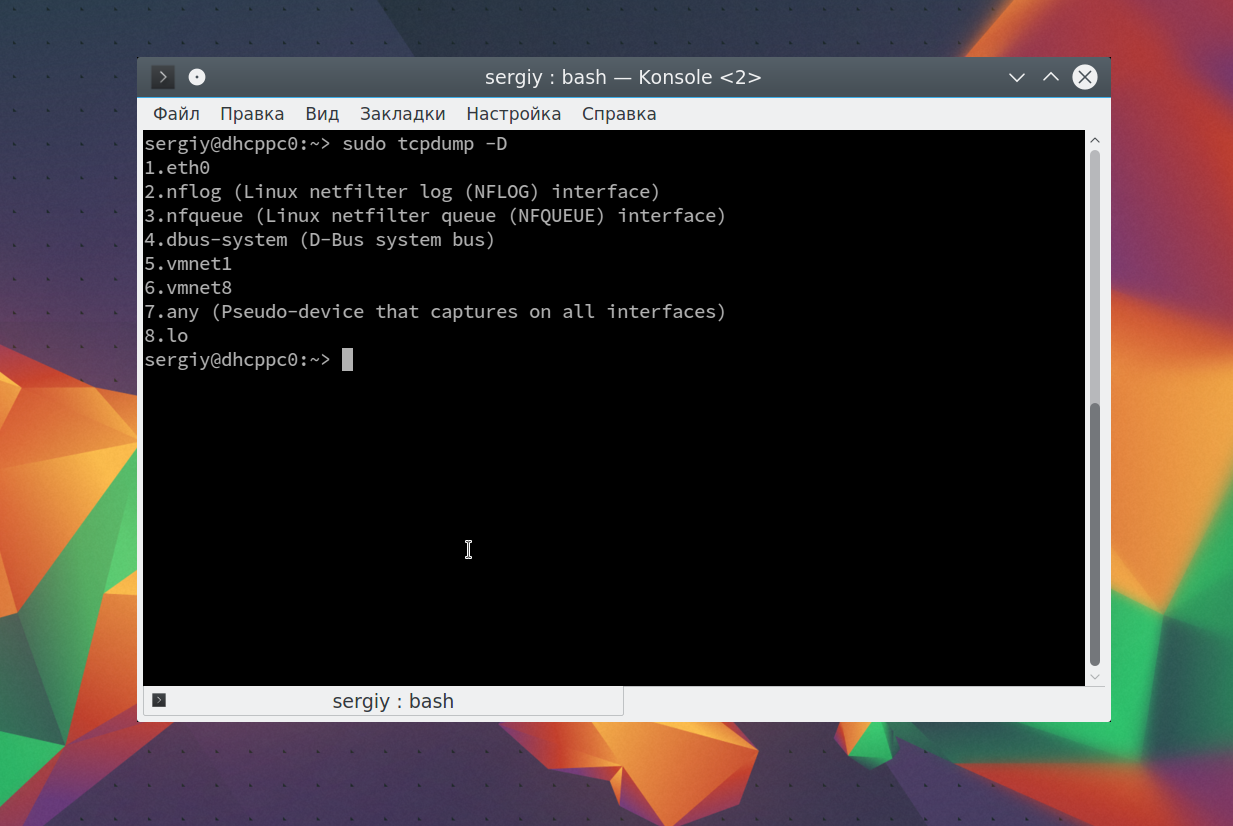This screenshot has height=826, width=1233.
Task: Click the '6.vmnet8' output line
Action: 188,288
